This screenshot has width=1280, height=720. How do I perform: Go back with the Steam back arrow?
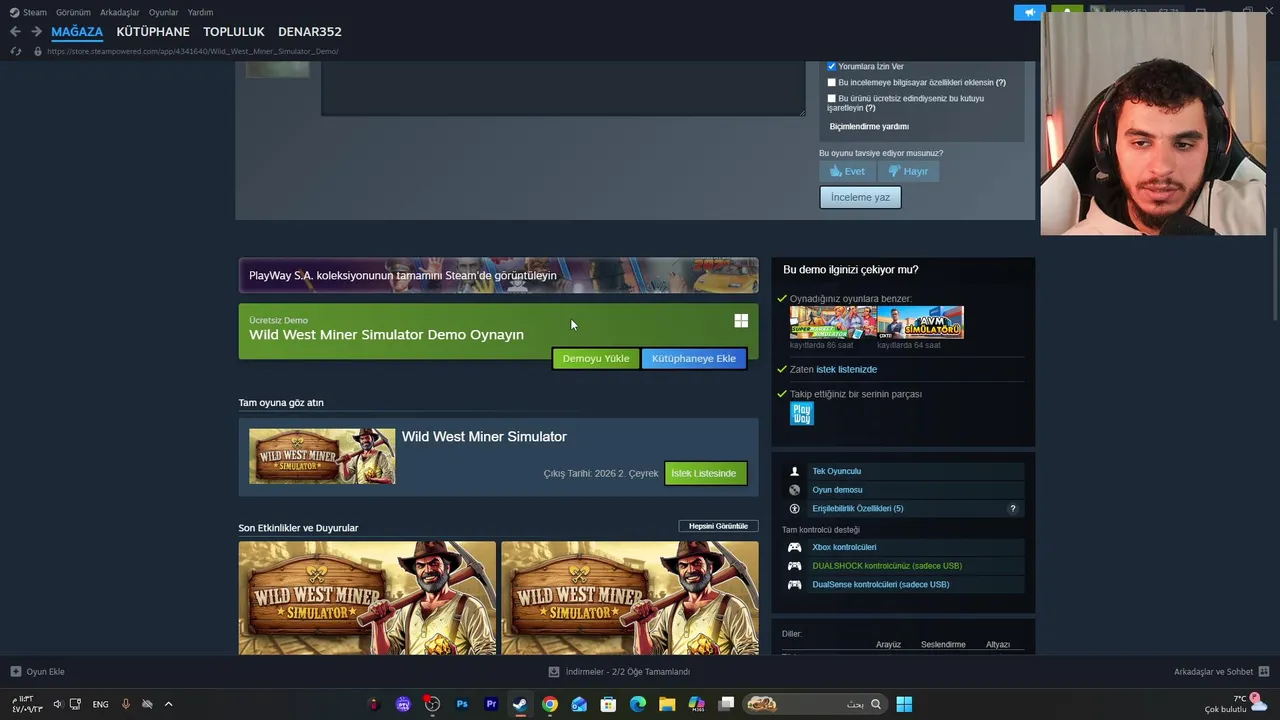(x=15, y=32)
